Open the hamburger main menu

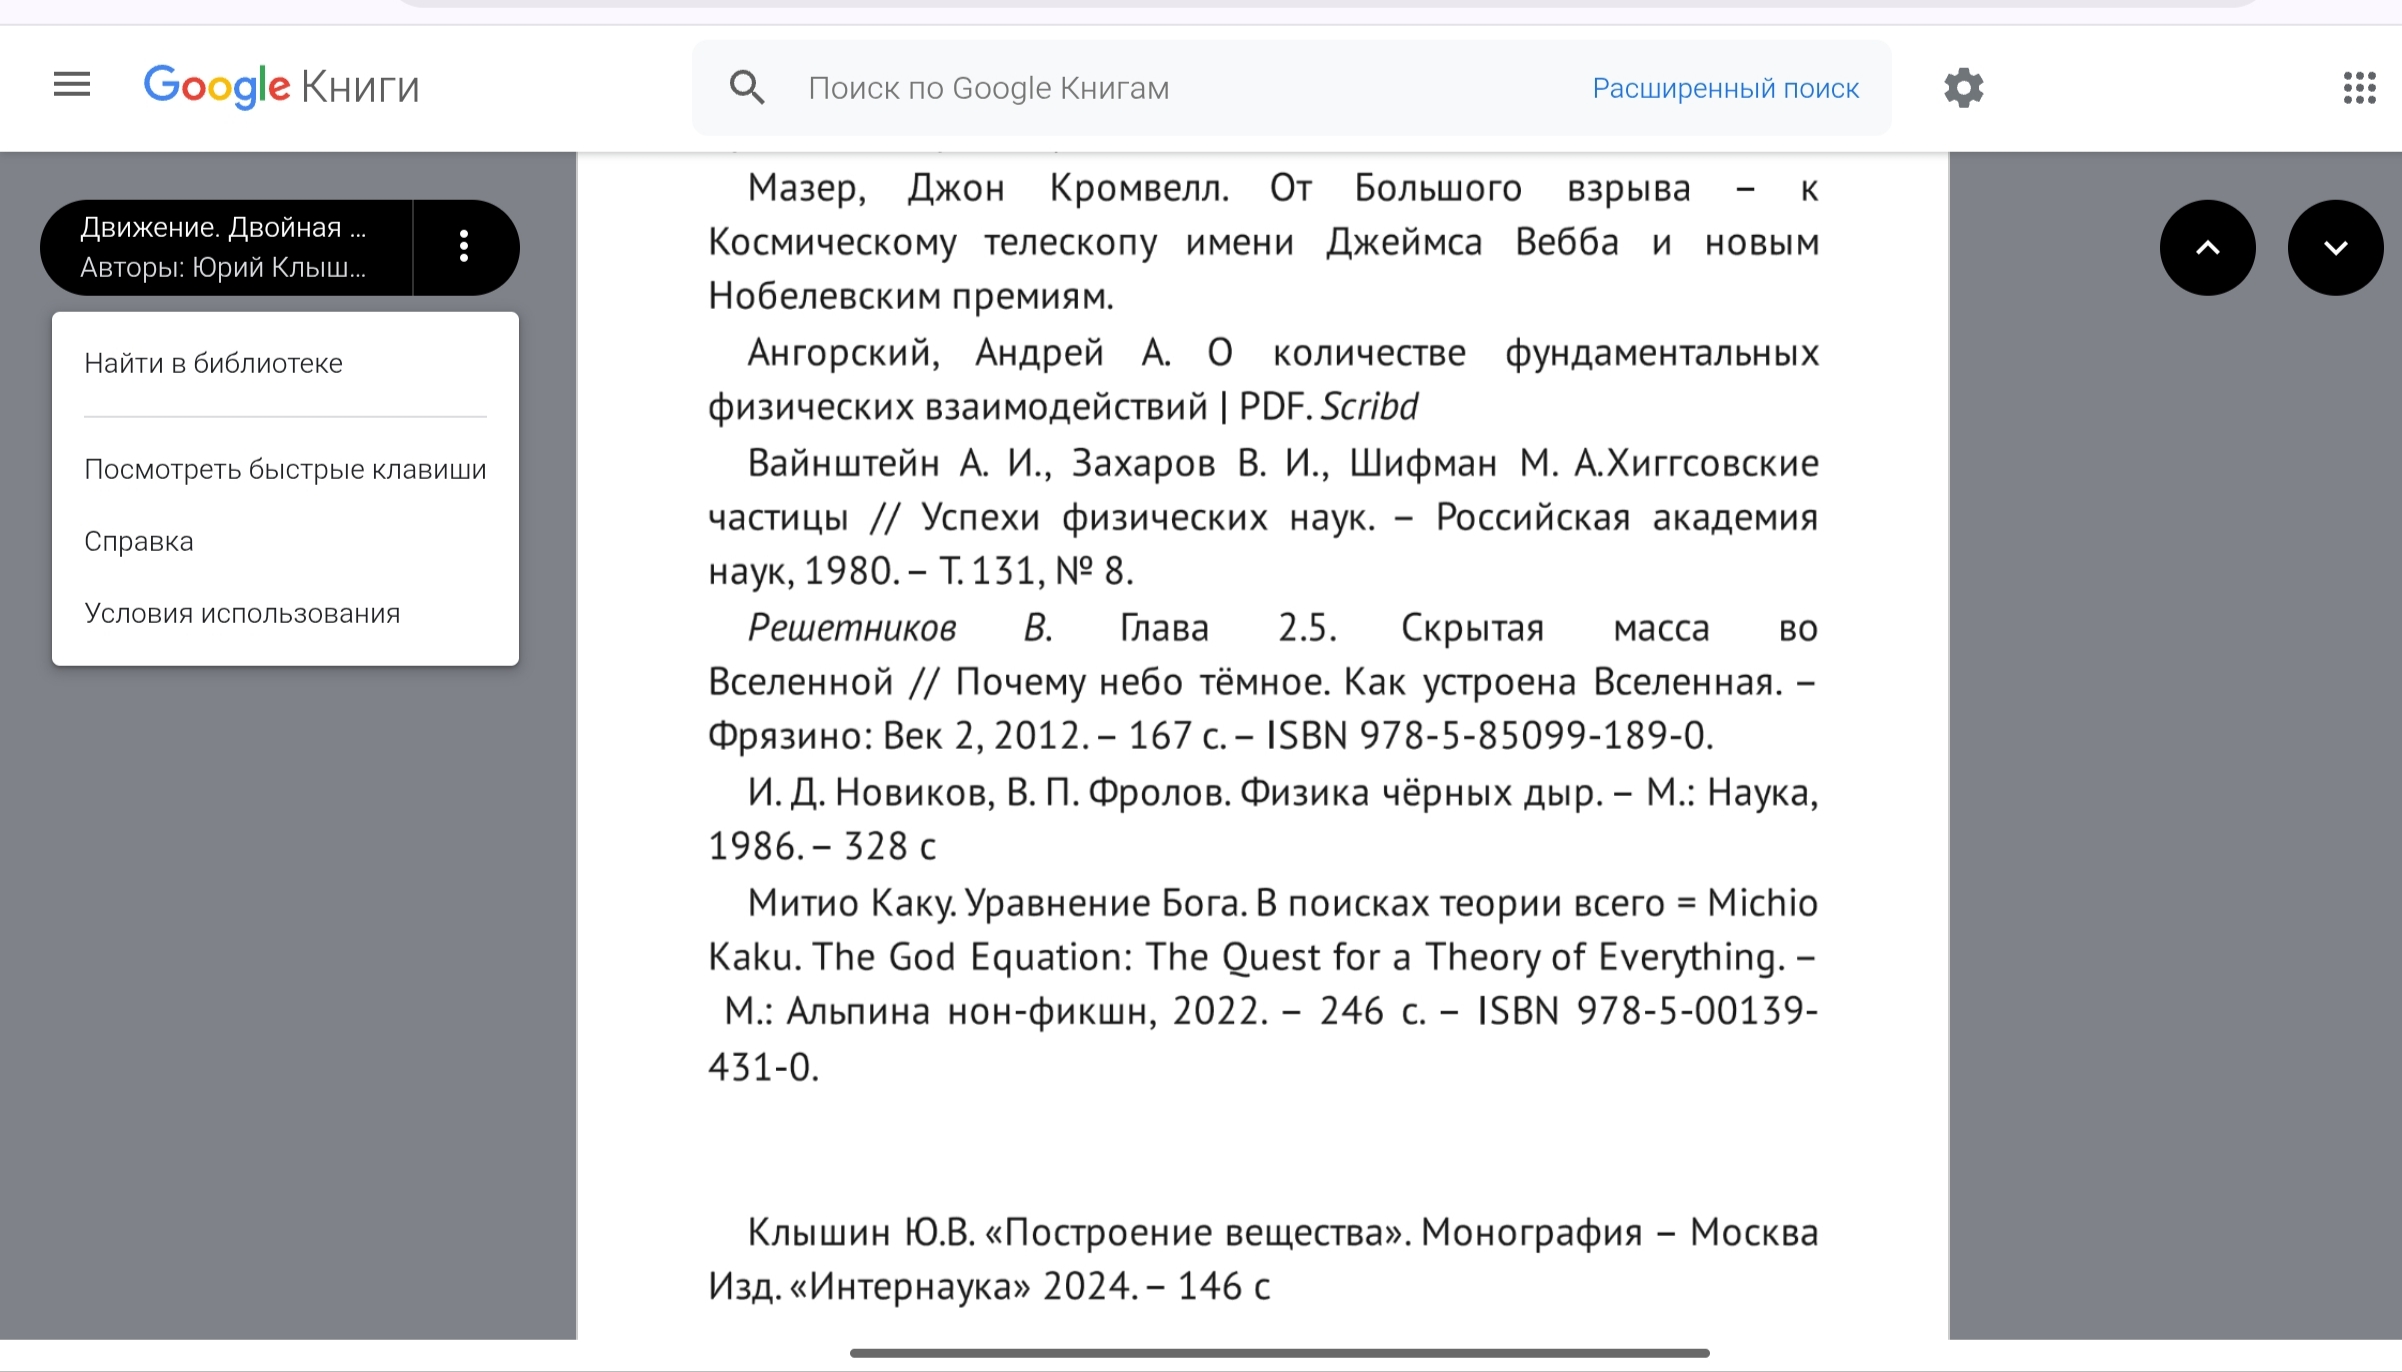[72, 86]
